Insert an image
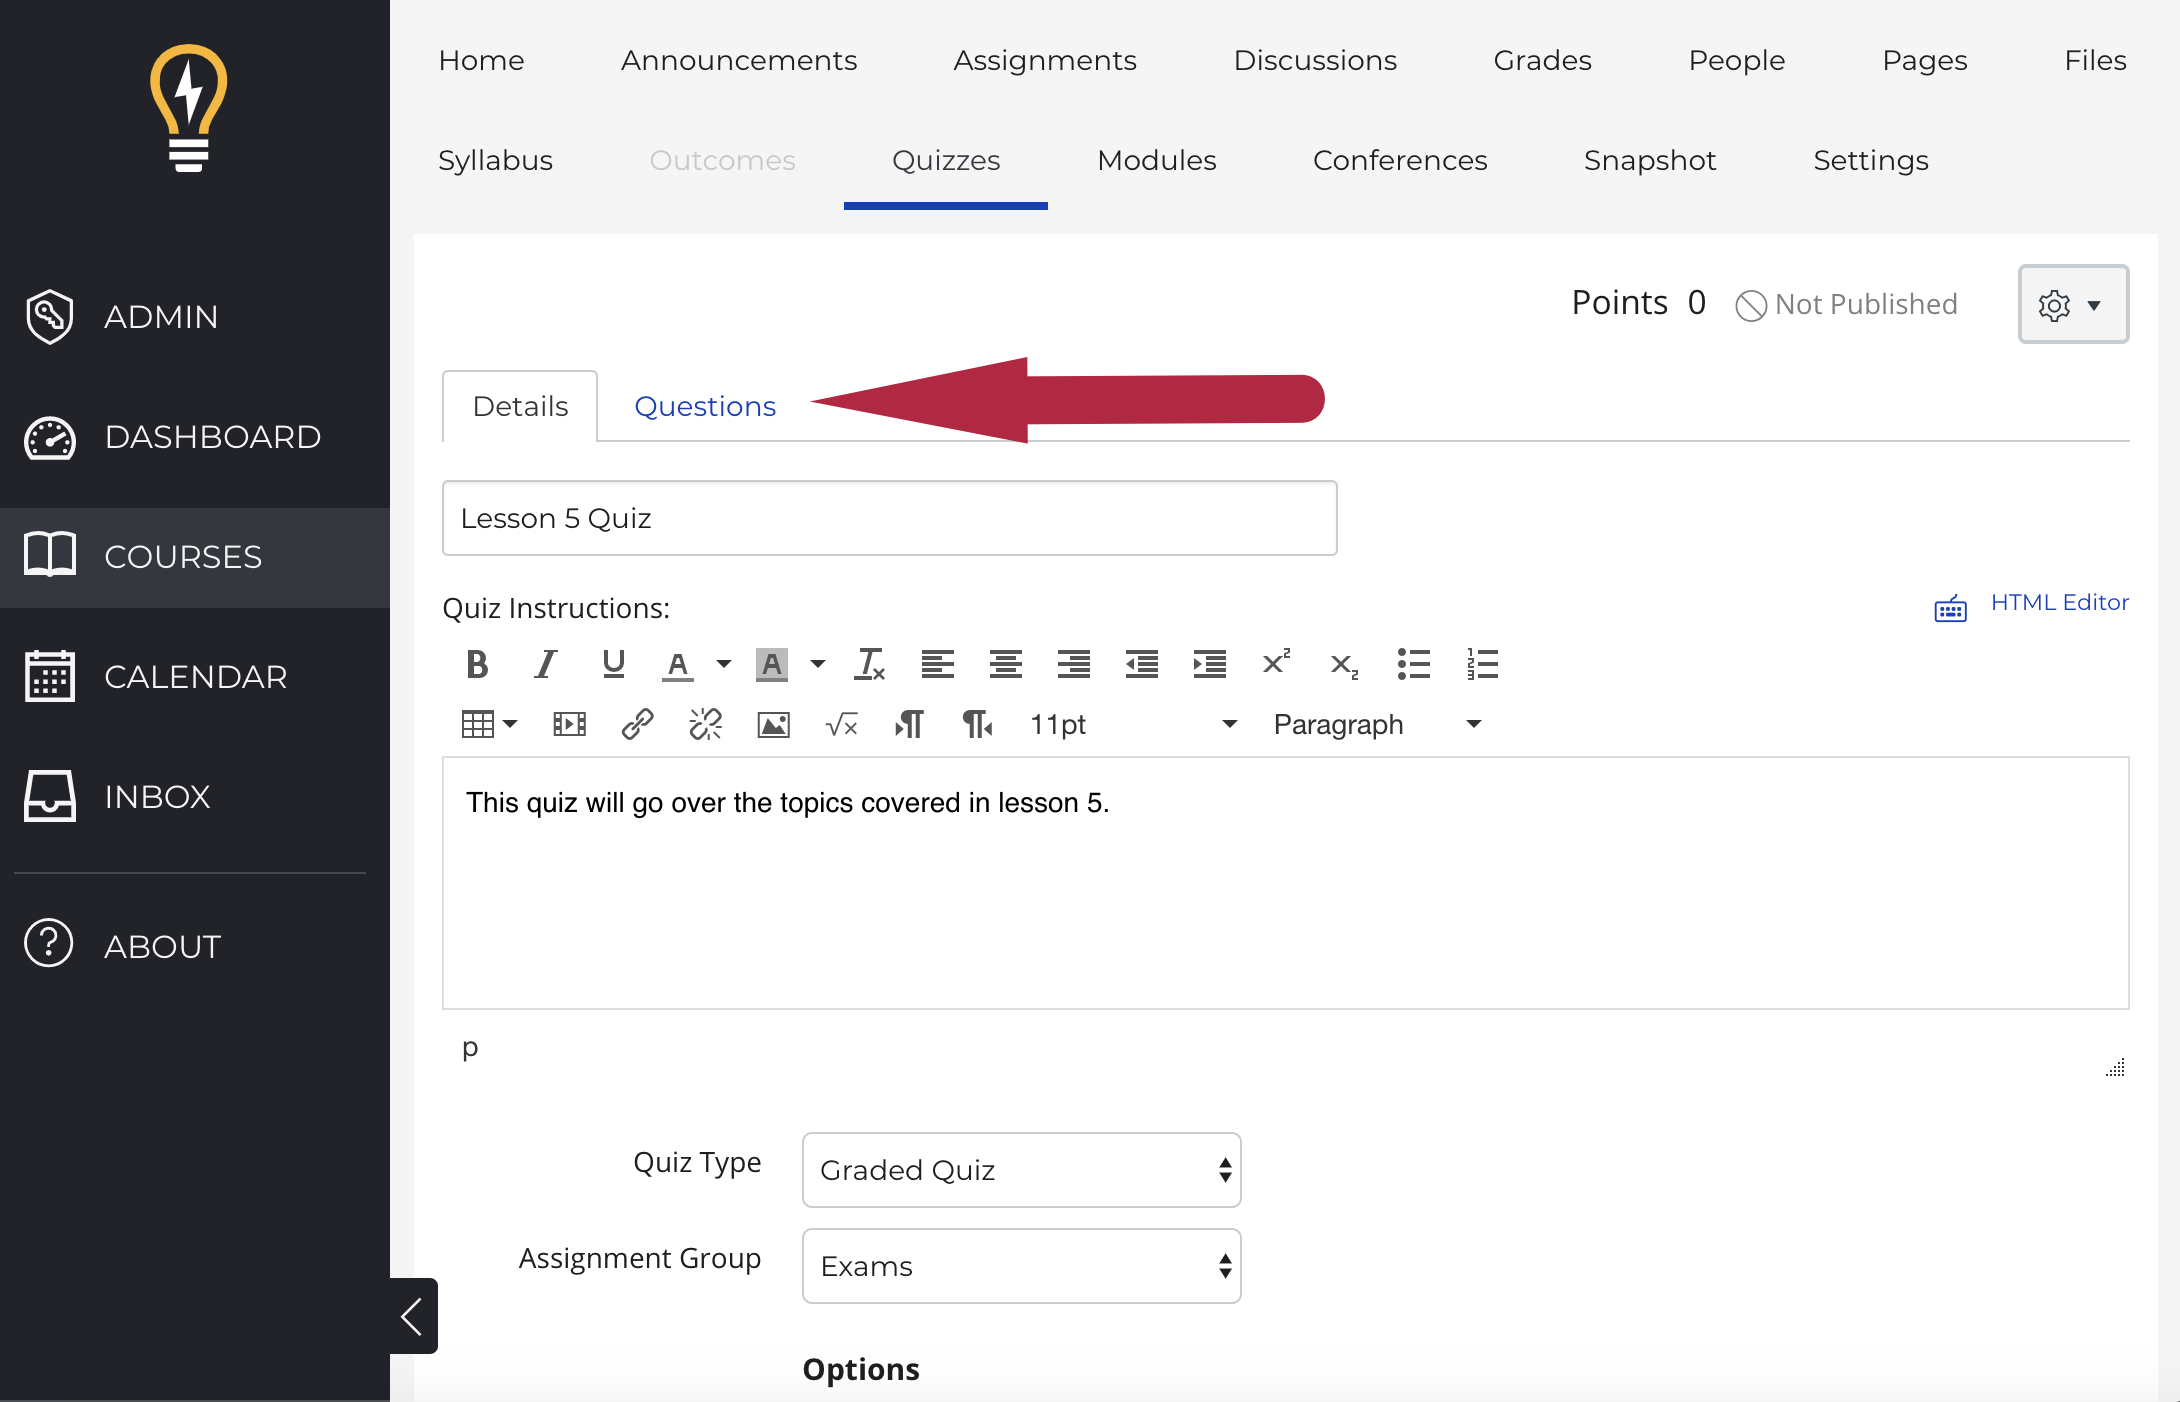The image size is (2180, 1402). click(x=774, y=724)
